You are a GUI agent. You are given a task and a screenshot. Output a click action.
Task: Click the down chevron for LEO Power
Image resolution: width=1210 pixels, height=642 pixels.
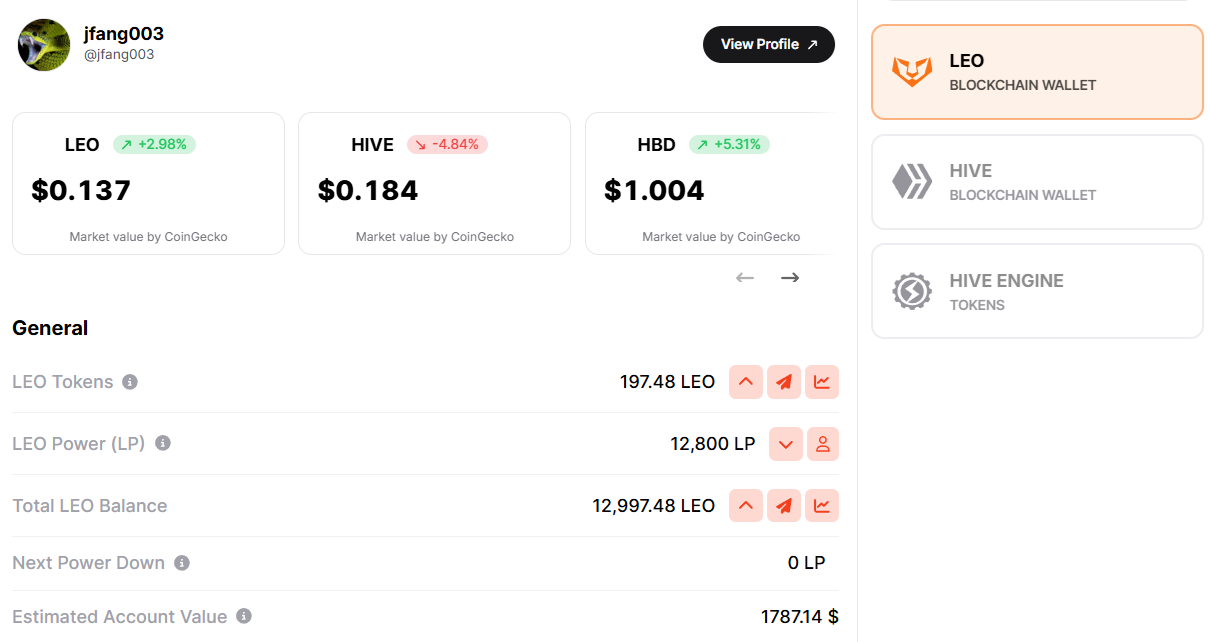click(786, 444)
